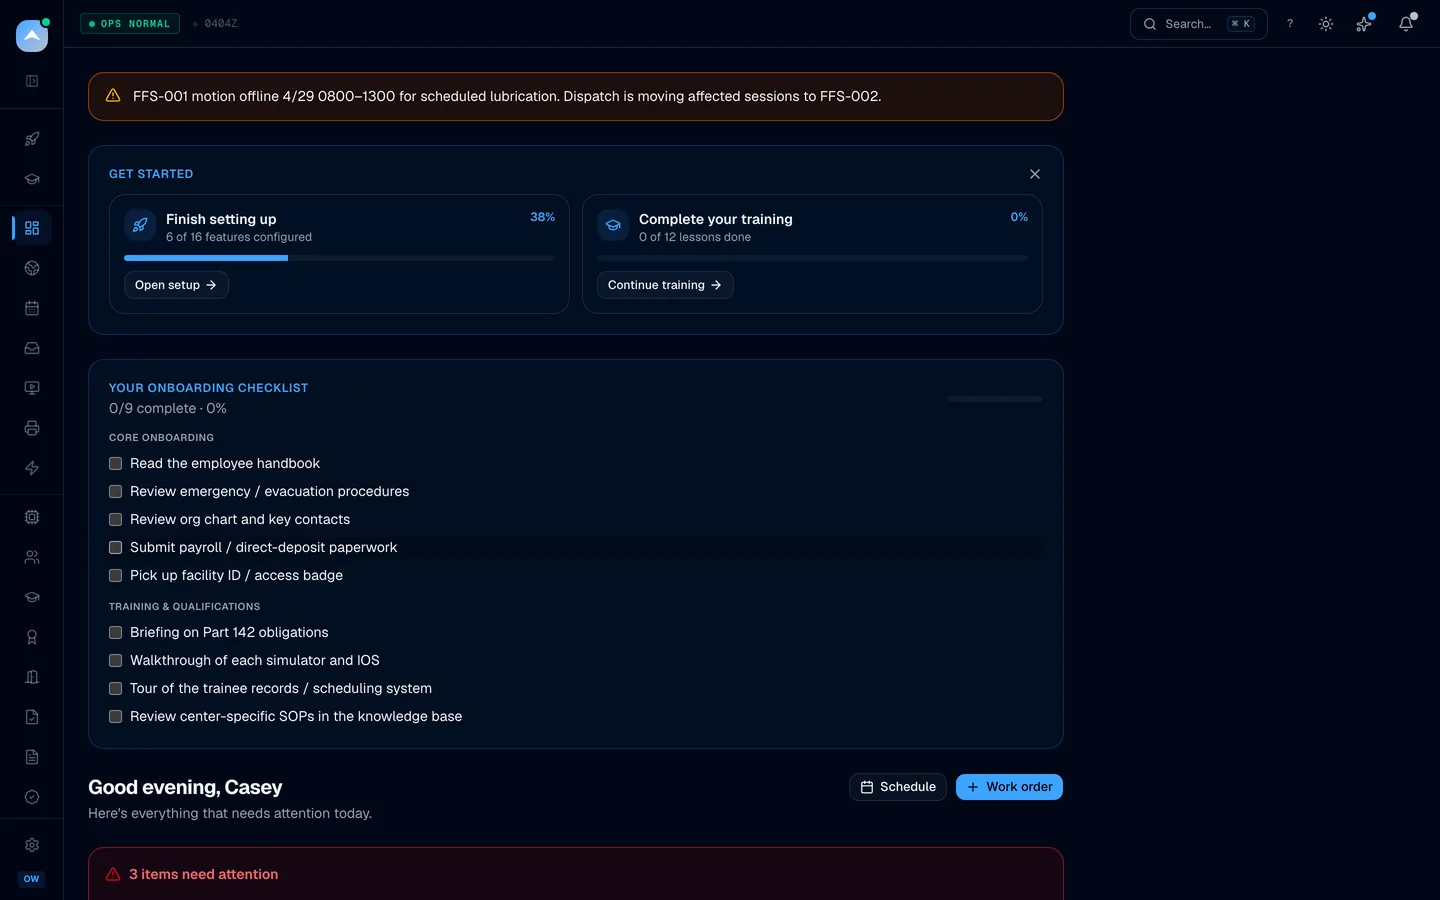
Task: Open the rocket setup icon in sidebar
Action: coord(32,139)
